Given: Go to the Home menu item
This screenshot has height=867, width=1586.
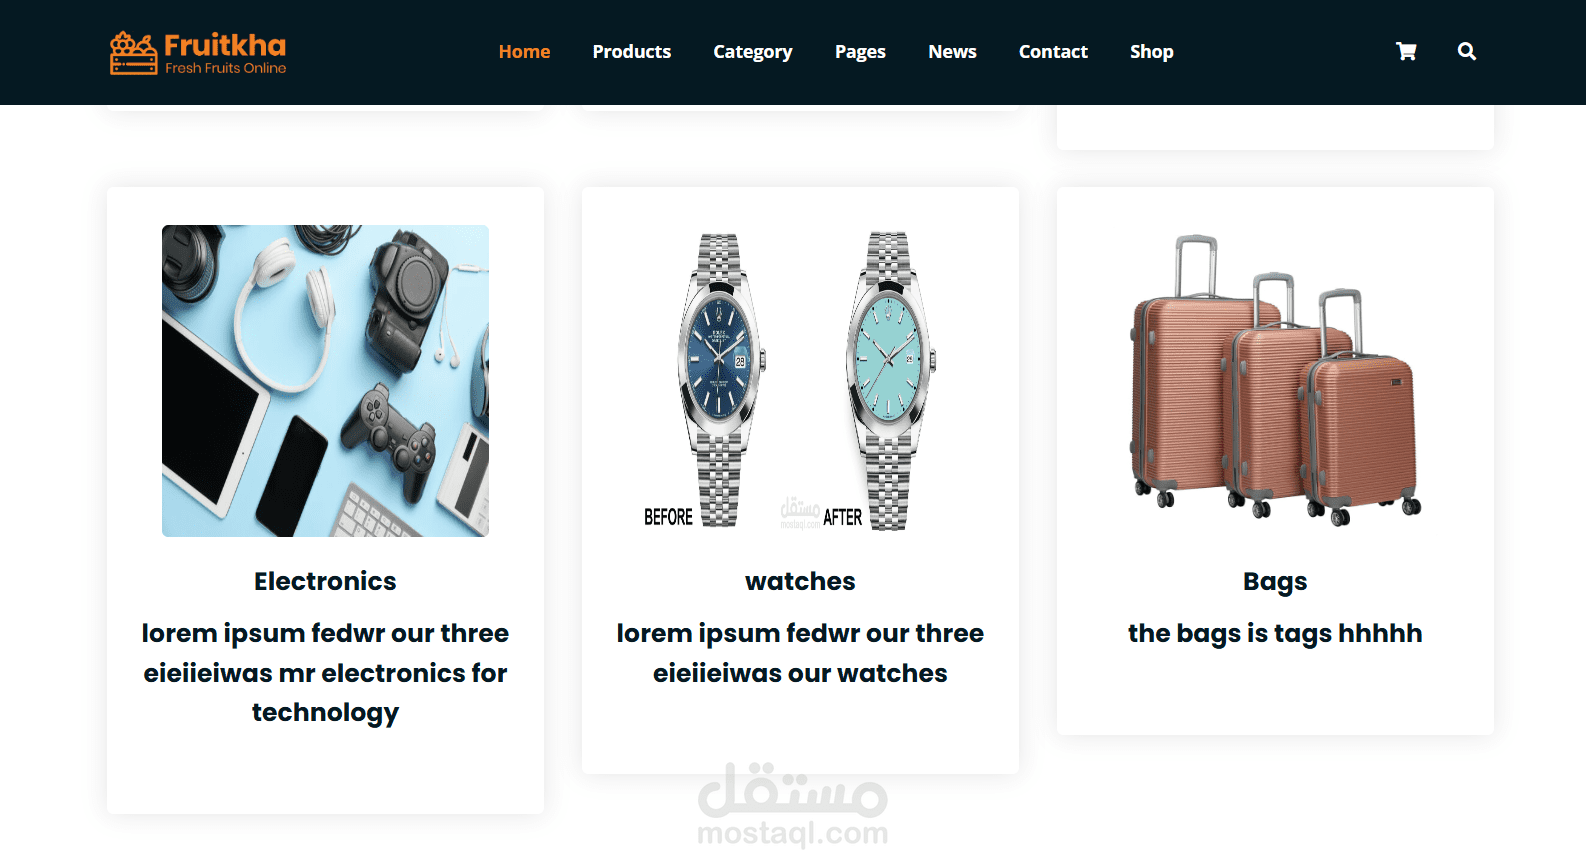Looking at the screenshot, I should [x=524, y=51].
